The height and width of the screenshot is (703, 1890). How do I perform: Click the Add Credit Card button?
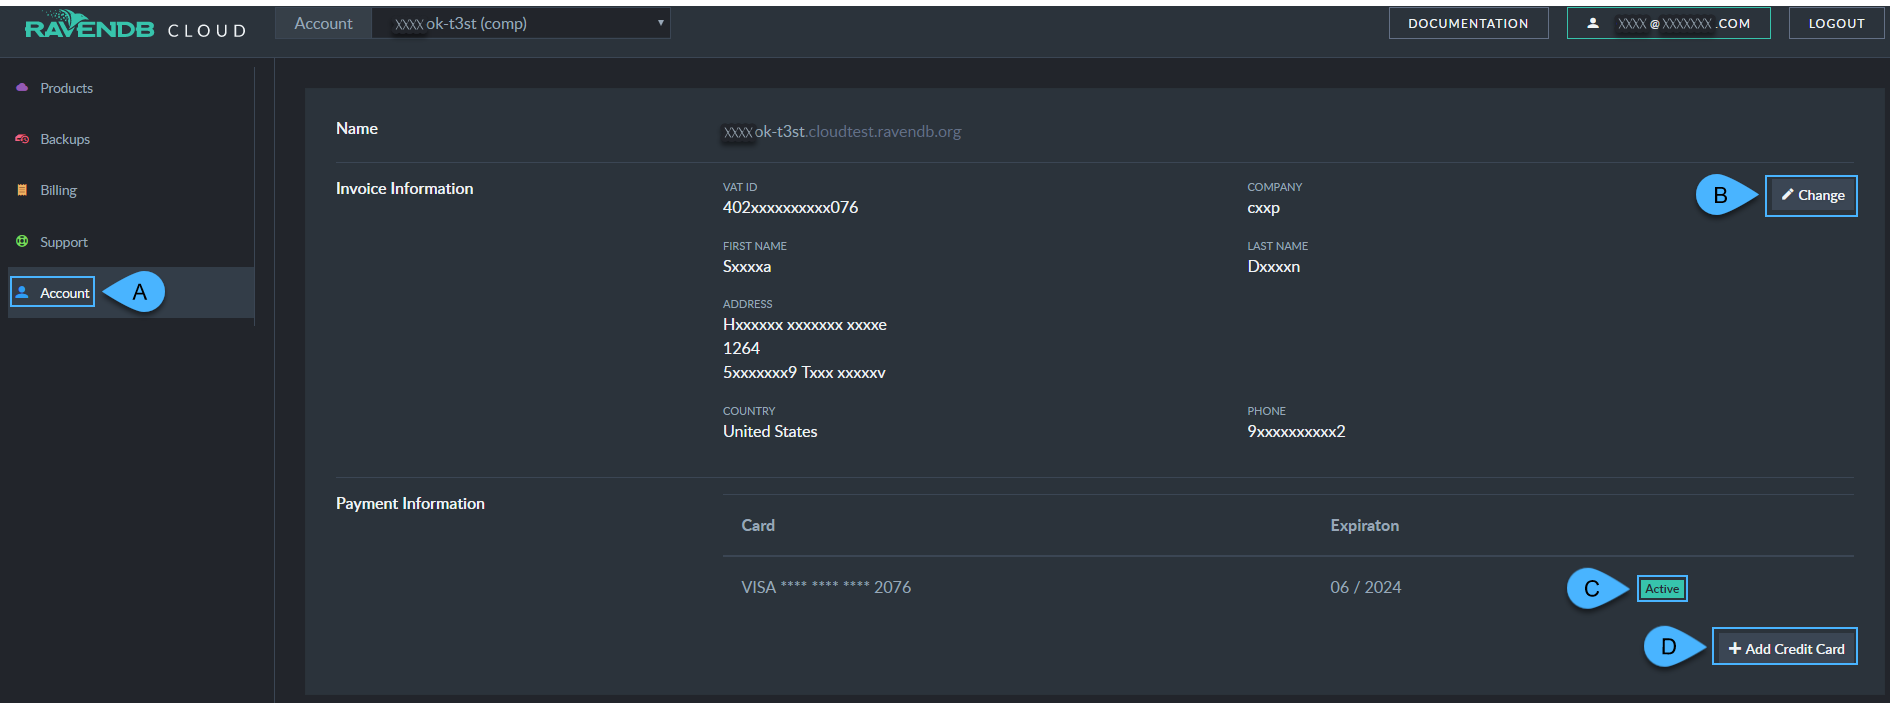pos(1785,648)
